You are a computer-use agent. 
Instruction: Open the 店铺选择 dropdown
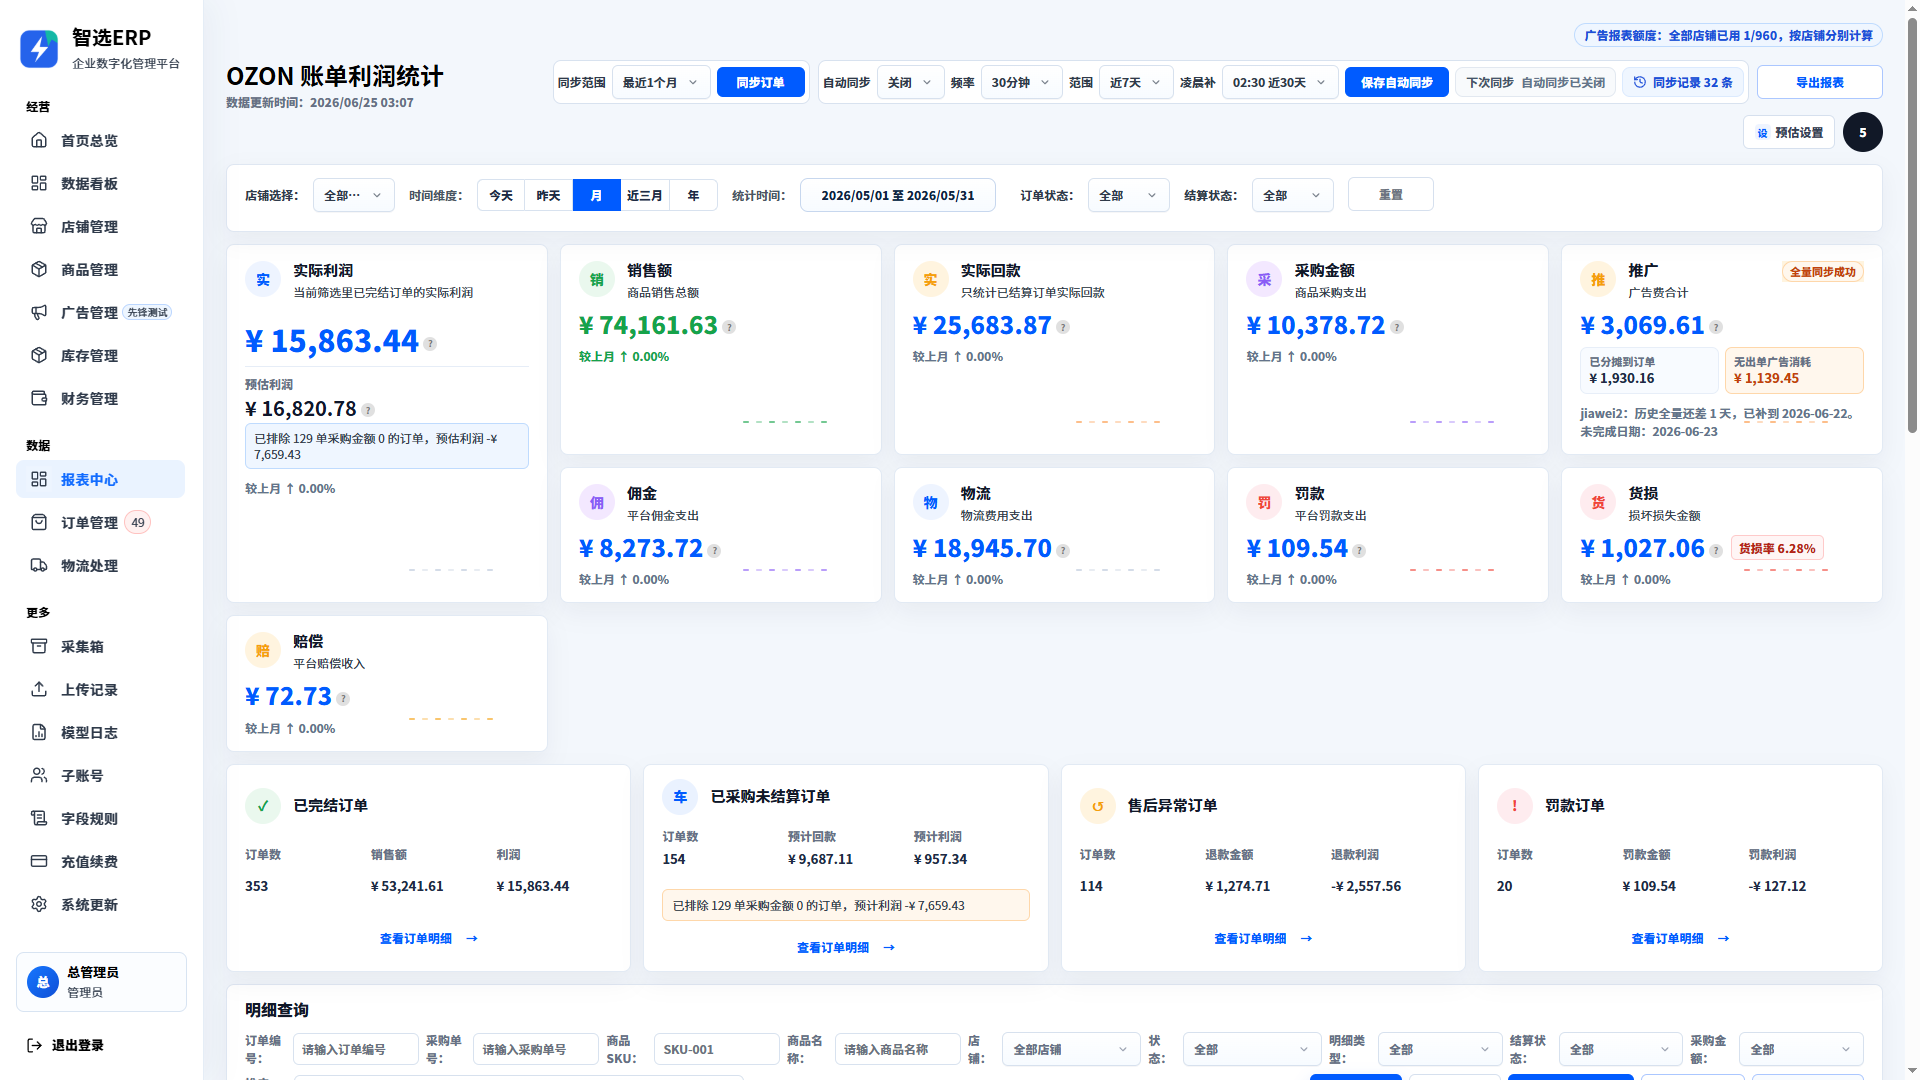coord(354,195)
